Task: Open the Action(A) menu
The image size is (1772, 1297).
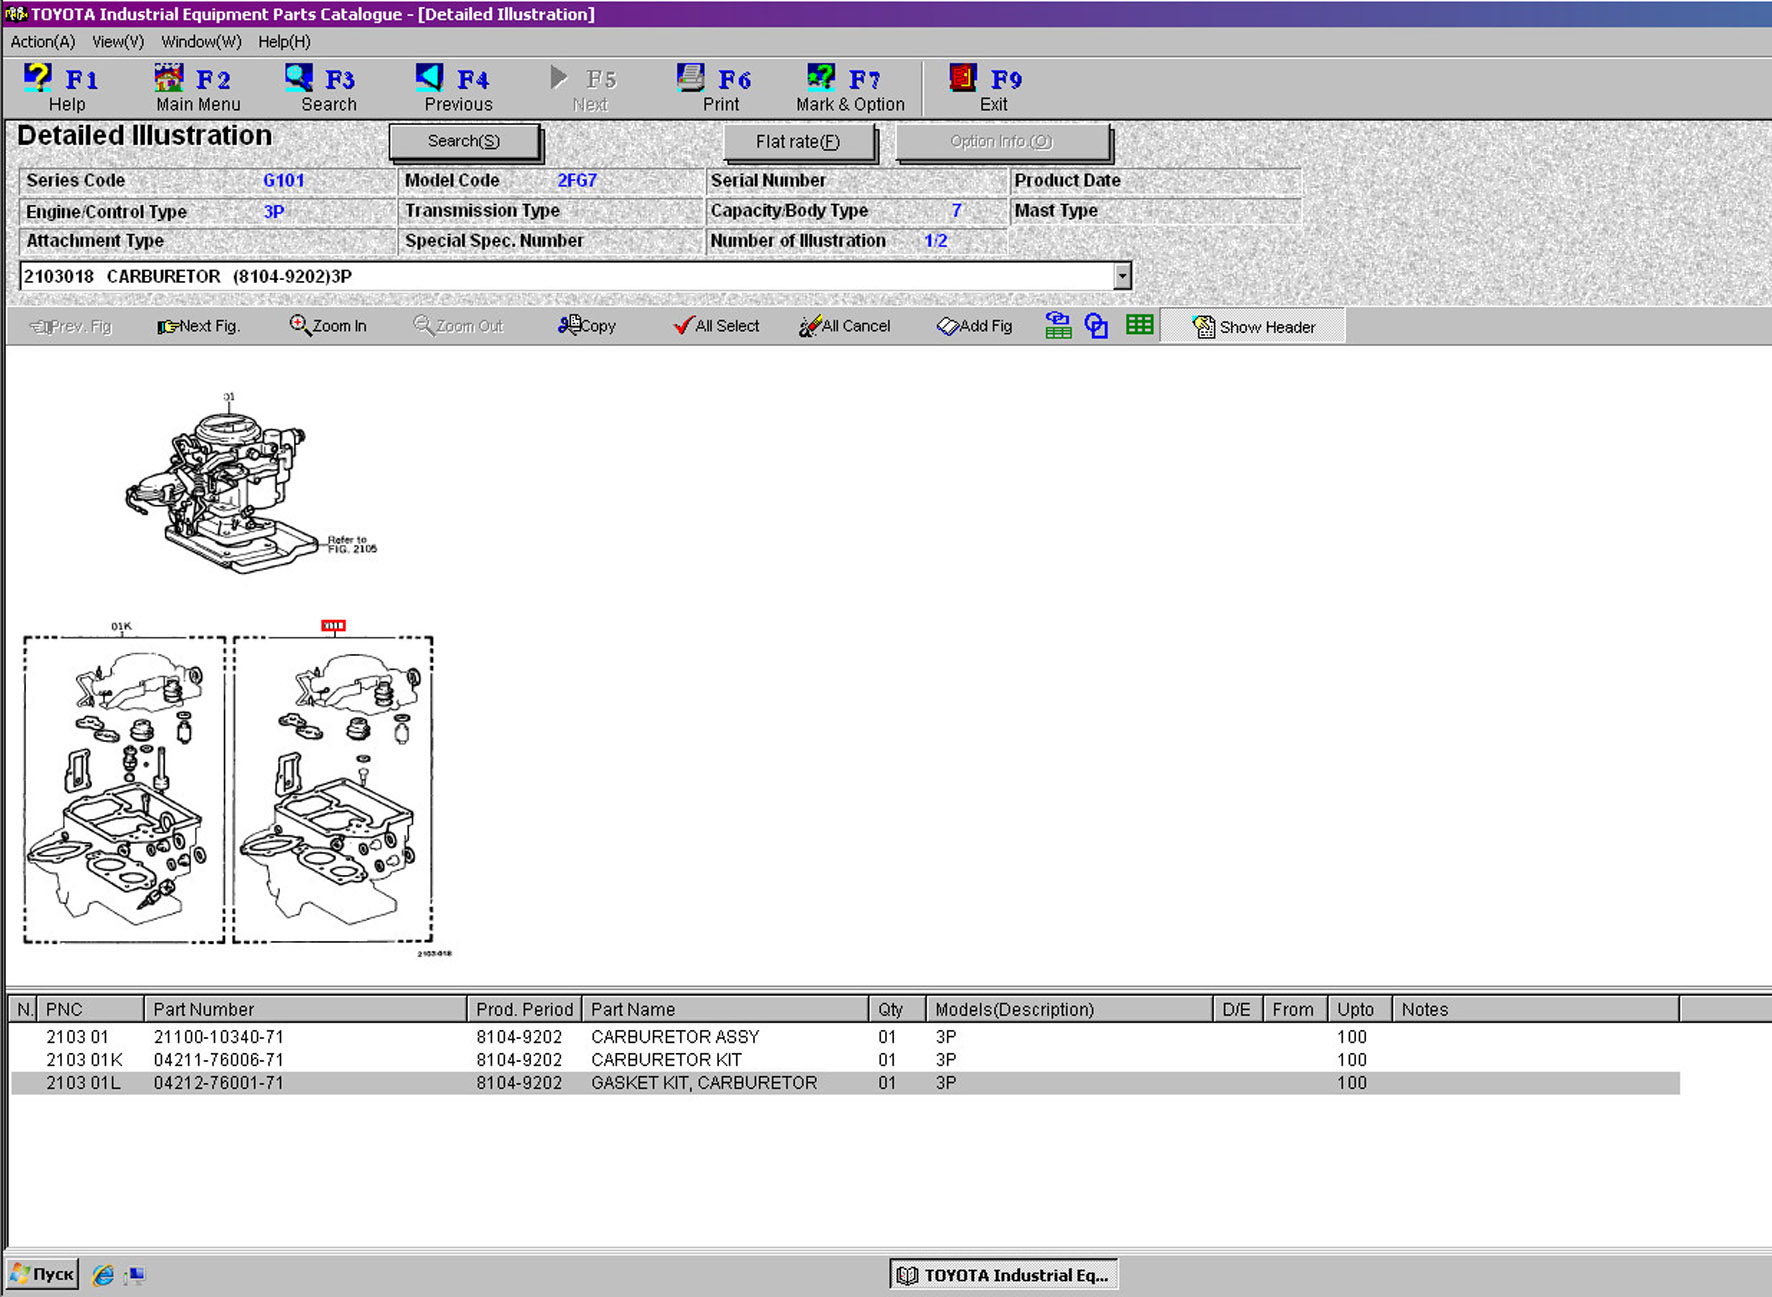Action: click(x=42, y=42)
